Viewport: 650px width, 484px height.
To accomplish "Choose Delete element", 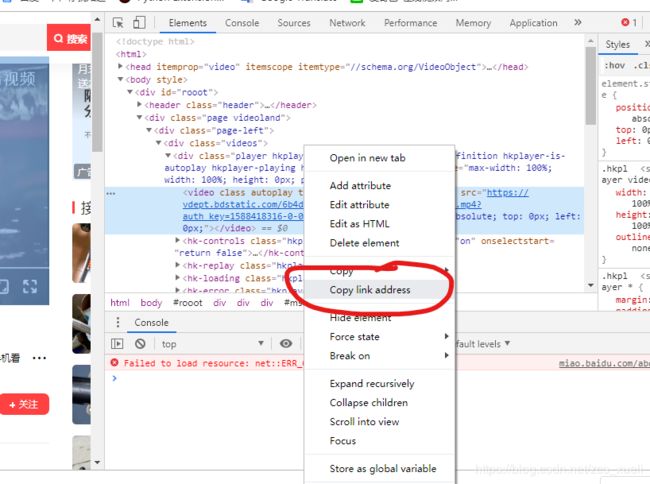I will (364, 243).
